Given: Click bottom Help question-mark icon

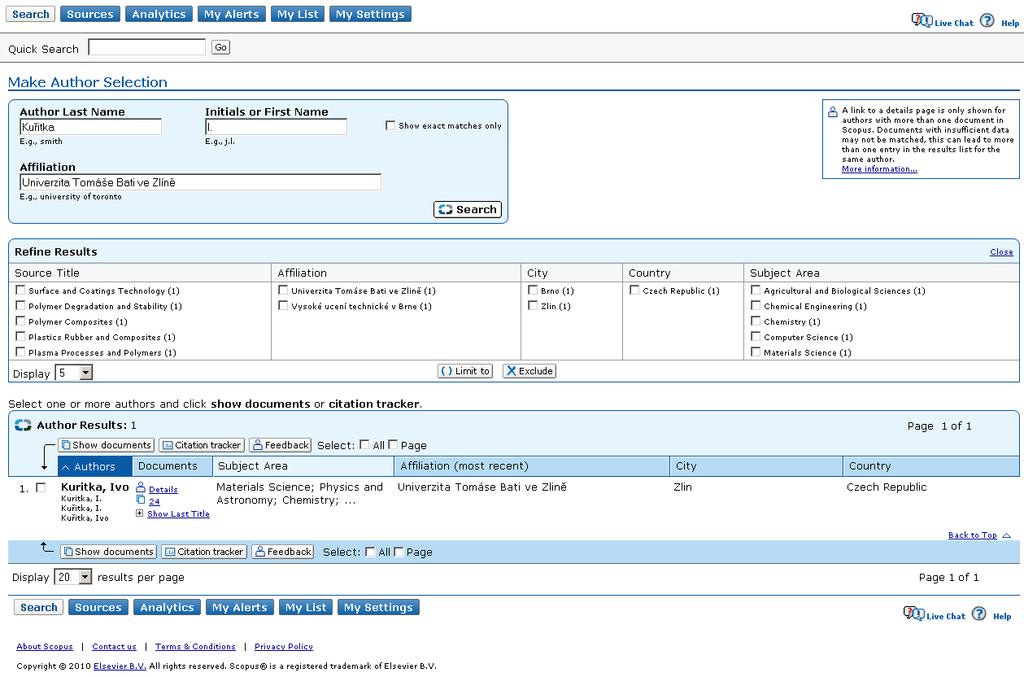Looking at the screenshot, I should click(x=978, y=614).
